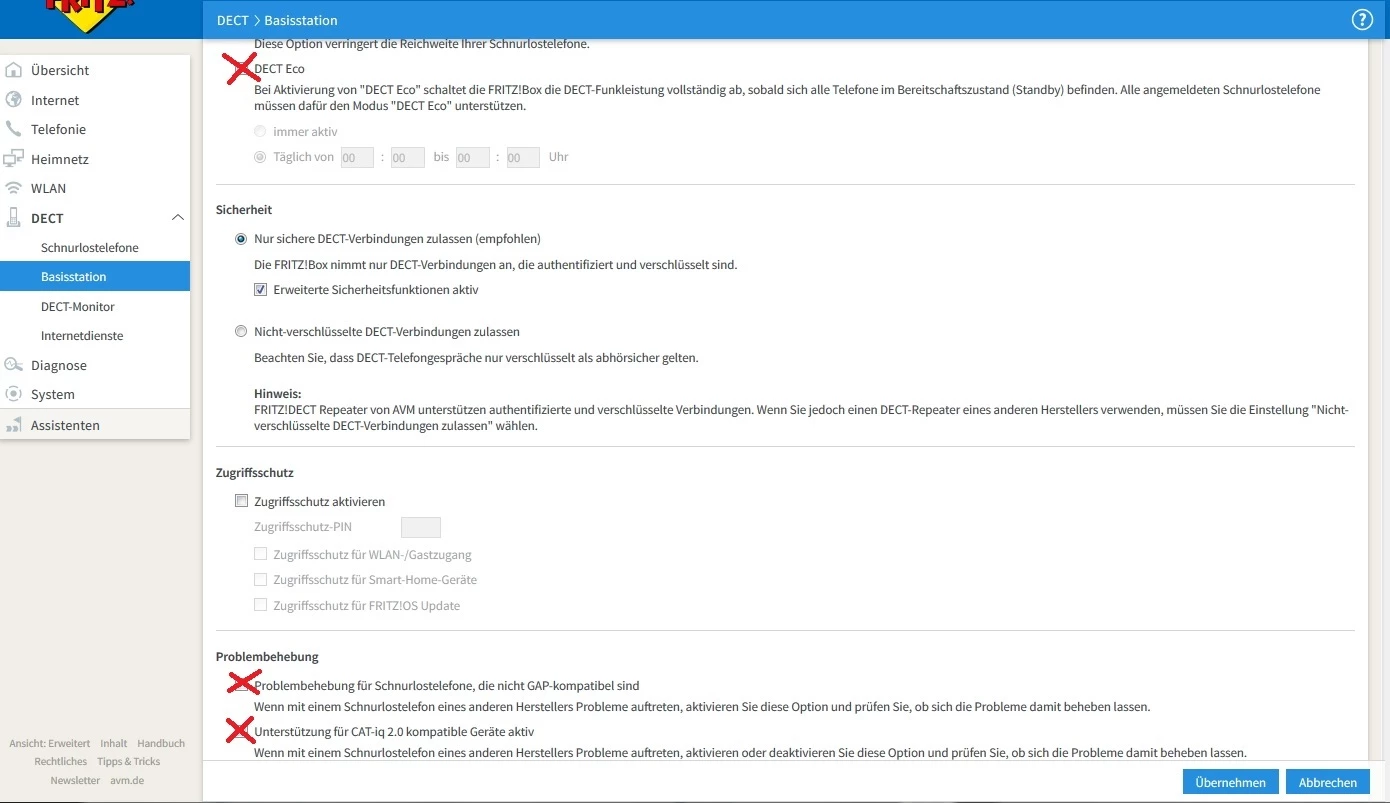Click the 'Hinweis:' label

point(278,394)
